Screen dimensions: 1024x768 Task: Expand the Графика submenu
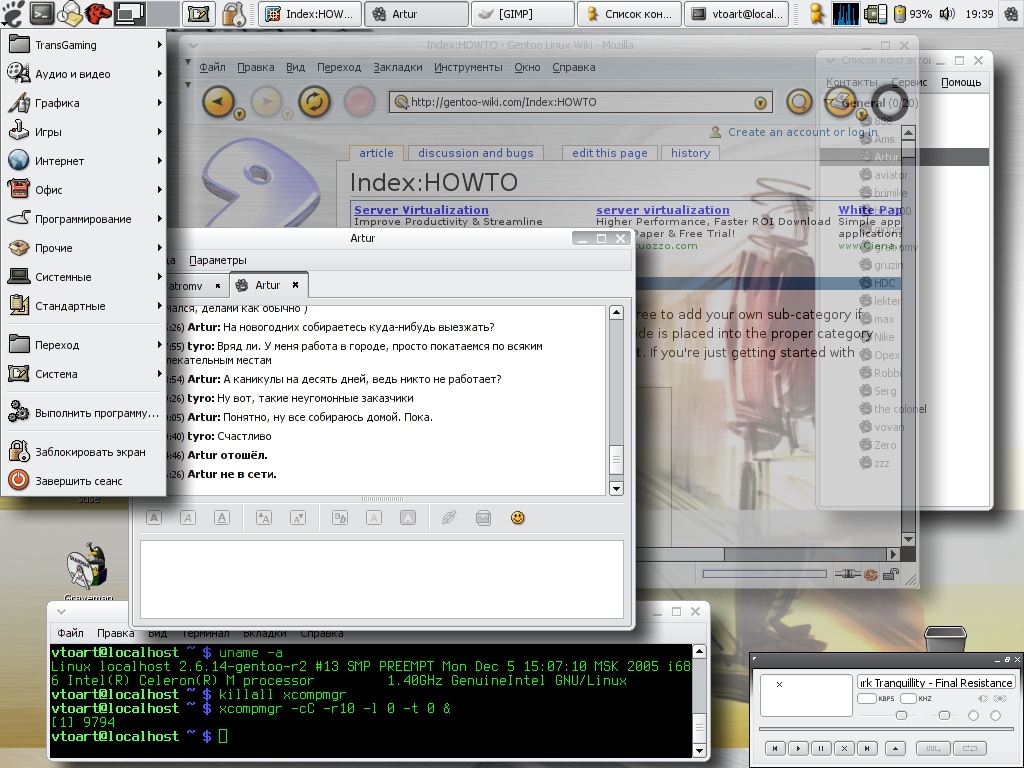[84, 103]
